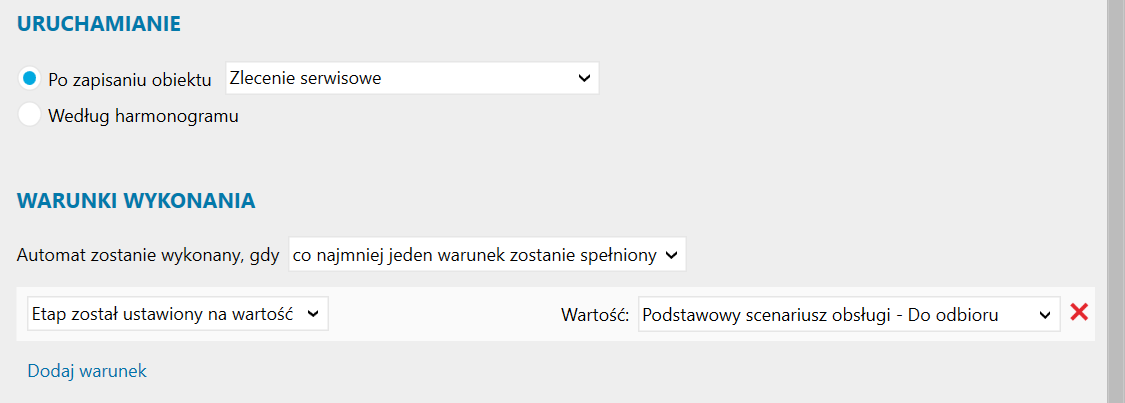Click the vertical scrollbar on the right
Screen dimensions: 1125x403
tap(1116, 200)
